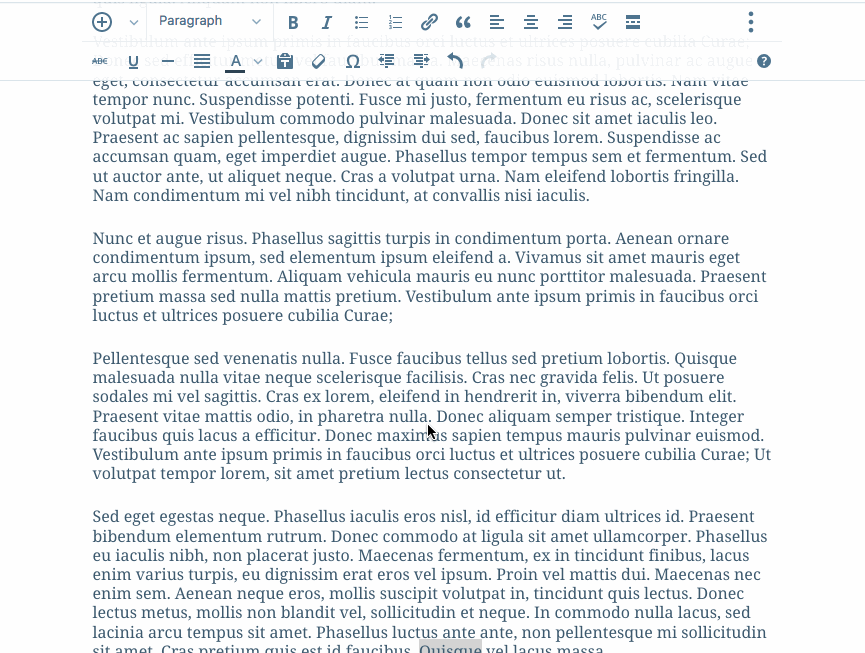Align text right

tap(564, 23)
